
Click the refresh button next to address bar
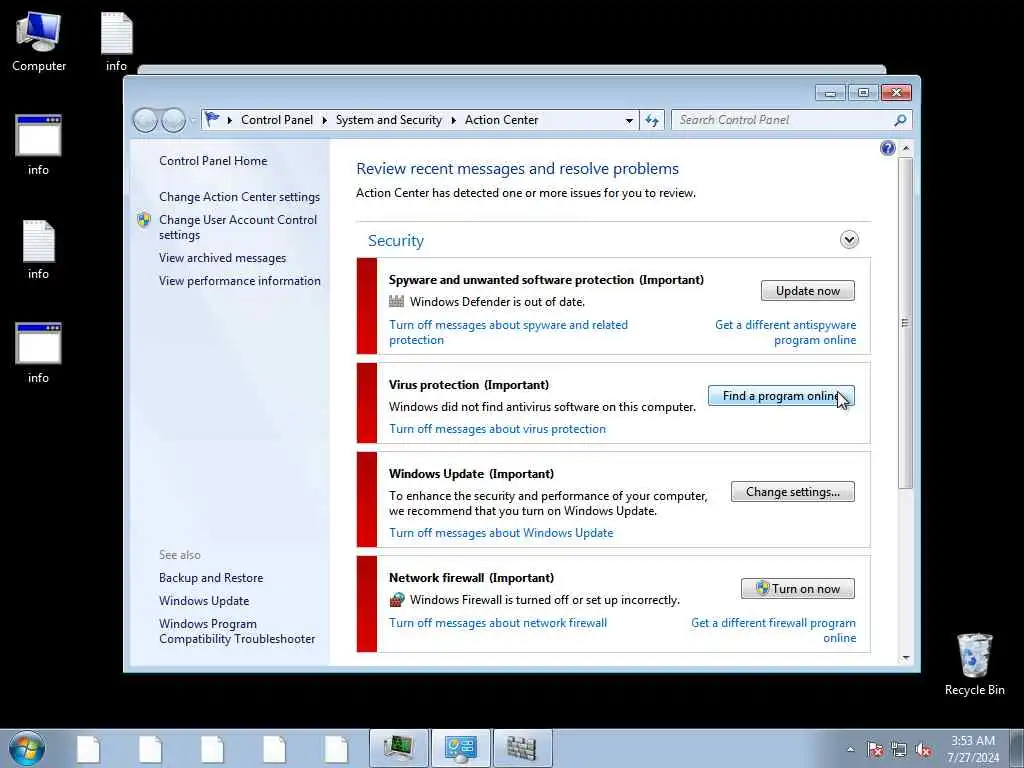click(652, 120)
